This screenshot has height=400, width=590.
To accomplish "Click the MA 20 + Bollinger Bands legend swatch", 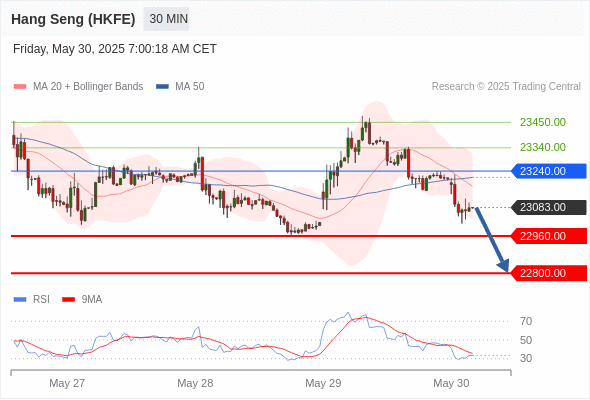I will (20, 87).
